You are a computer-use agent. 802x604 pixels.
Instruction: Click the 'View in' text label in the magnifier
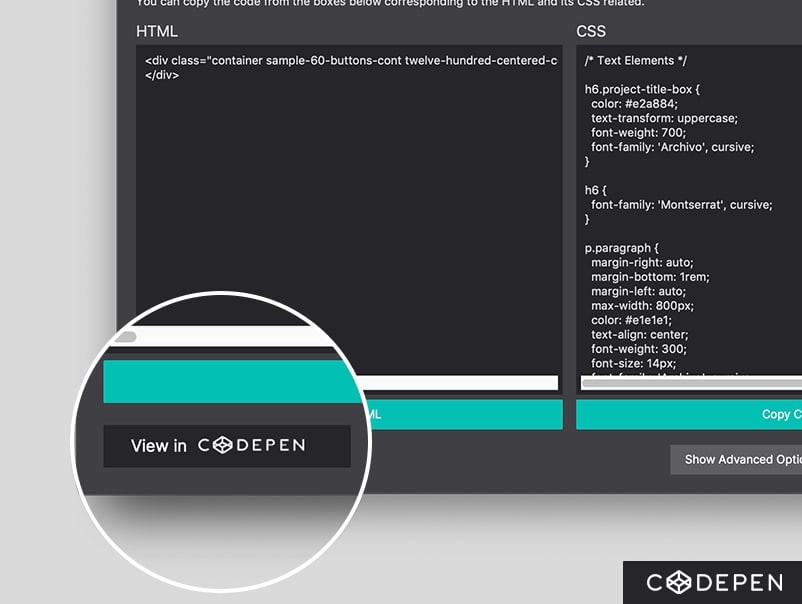click(x=157, y=446)
